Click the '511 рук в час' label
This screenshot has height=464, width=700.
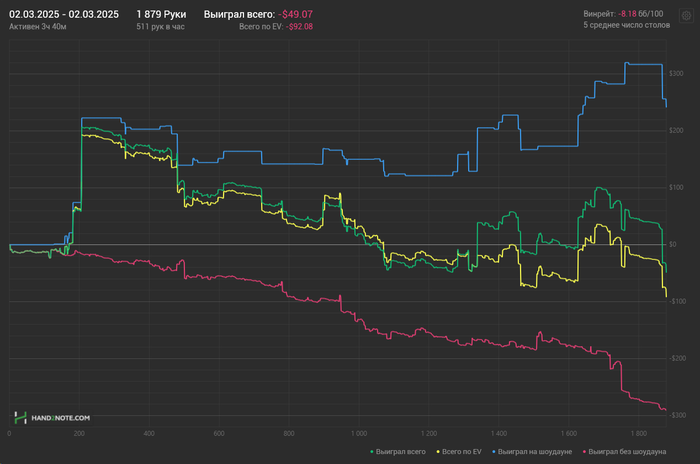click(160, 27)
